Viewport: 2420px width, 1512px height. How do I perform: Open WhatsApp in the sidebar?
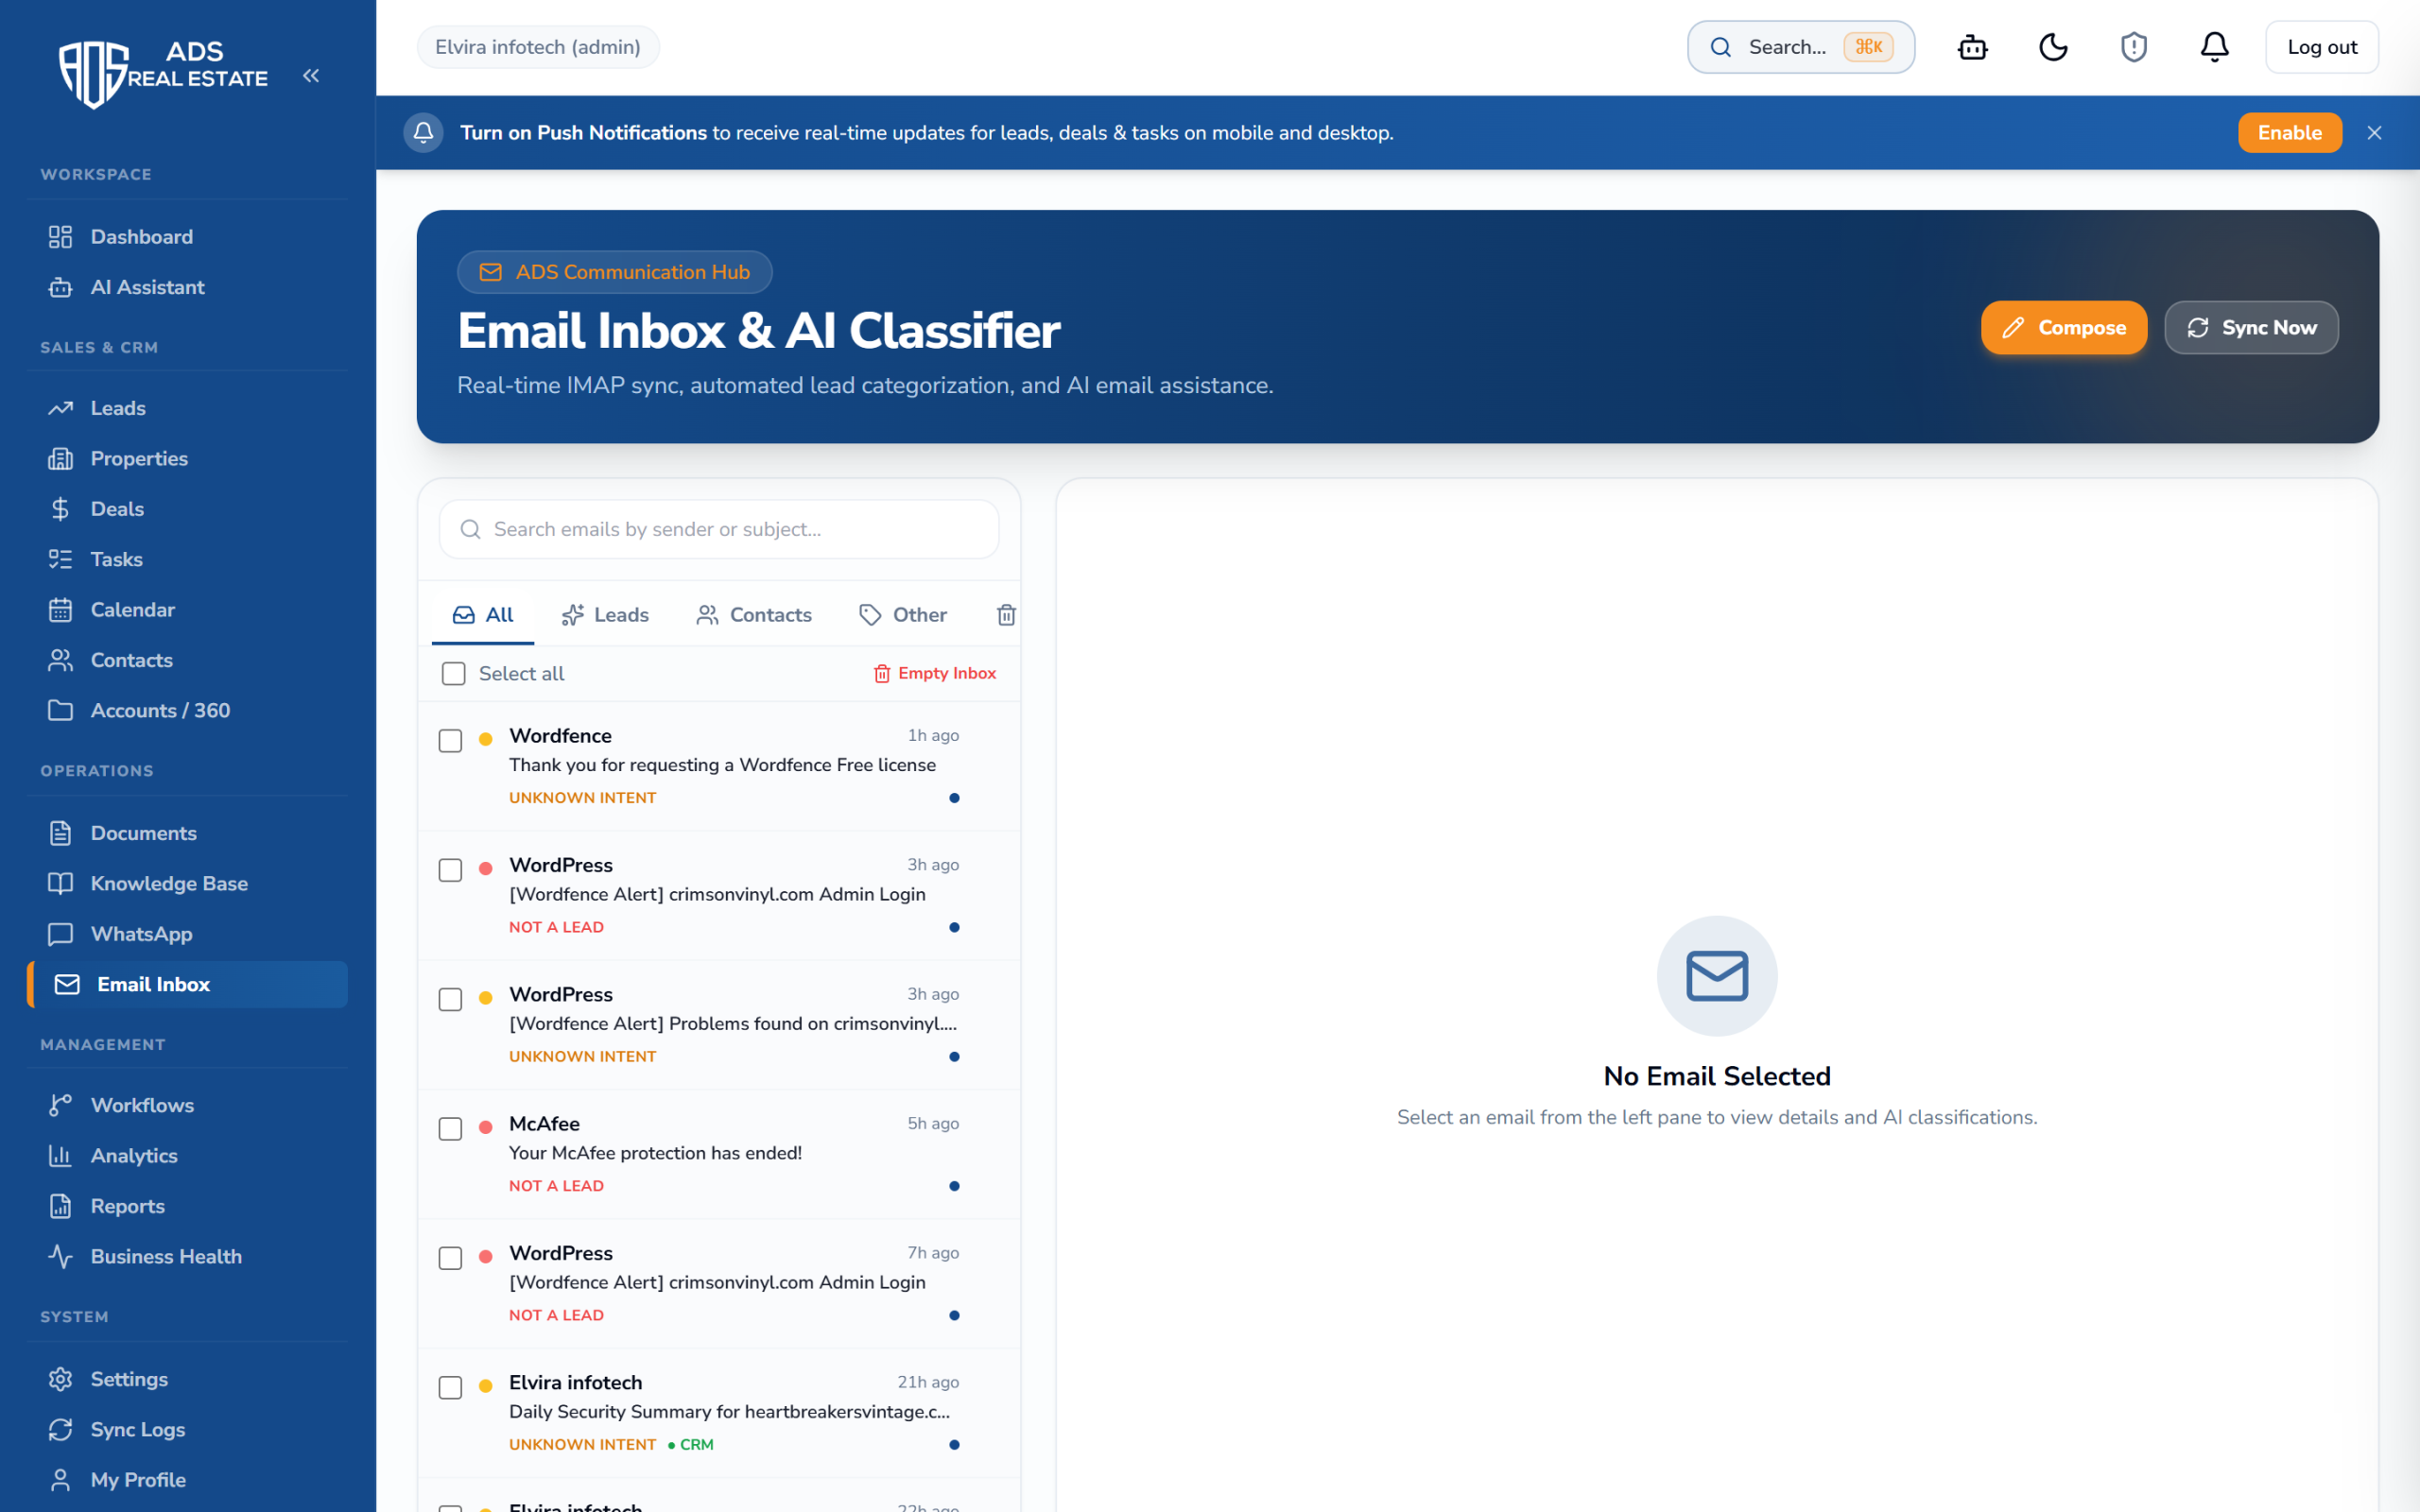pyautogui.click(x=188, y=934)
